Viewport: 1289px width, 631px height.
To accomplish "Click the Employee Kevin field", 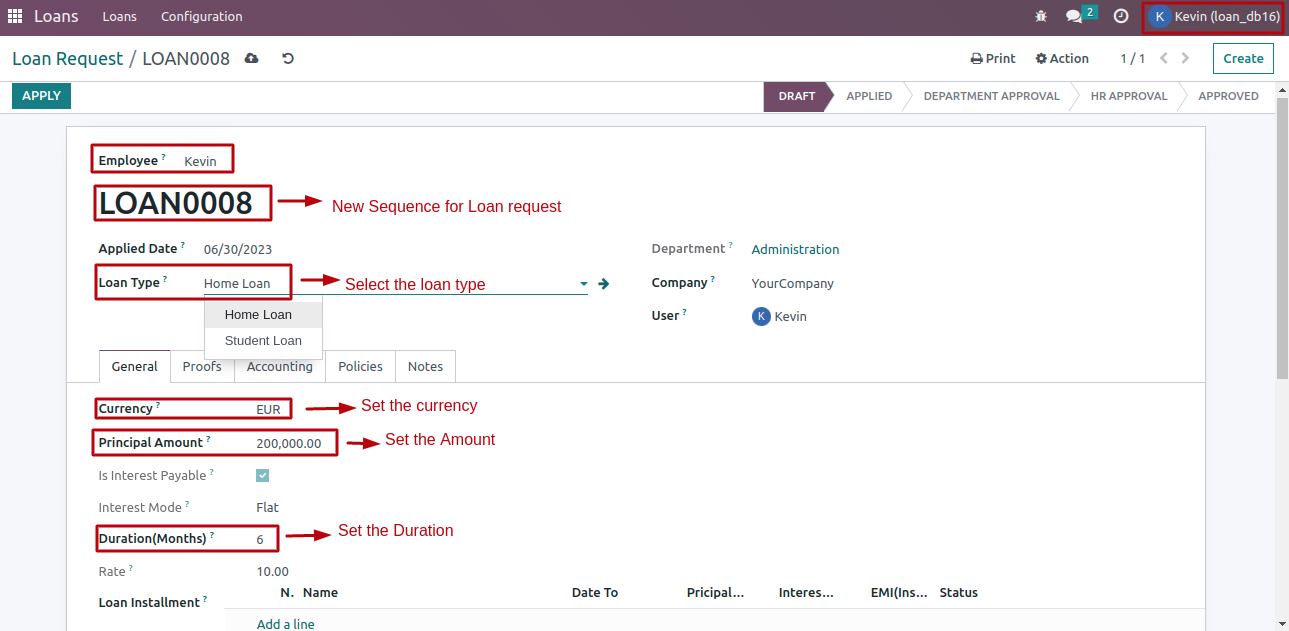I will 200,161.
